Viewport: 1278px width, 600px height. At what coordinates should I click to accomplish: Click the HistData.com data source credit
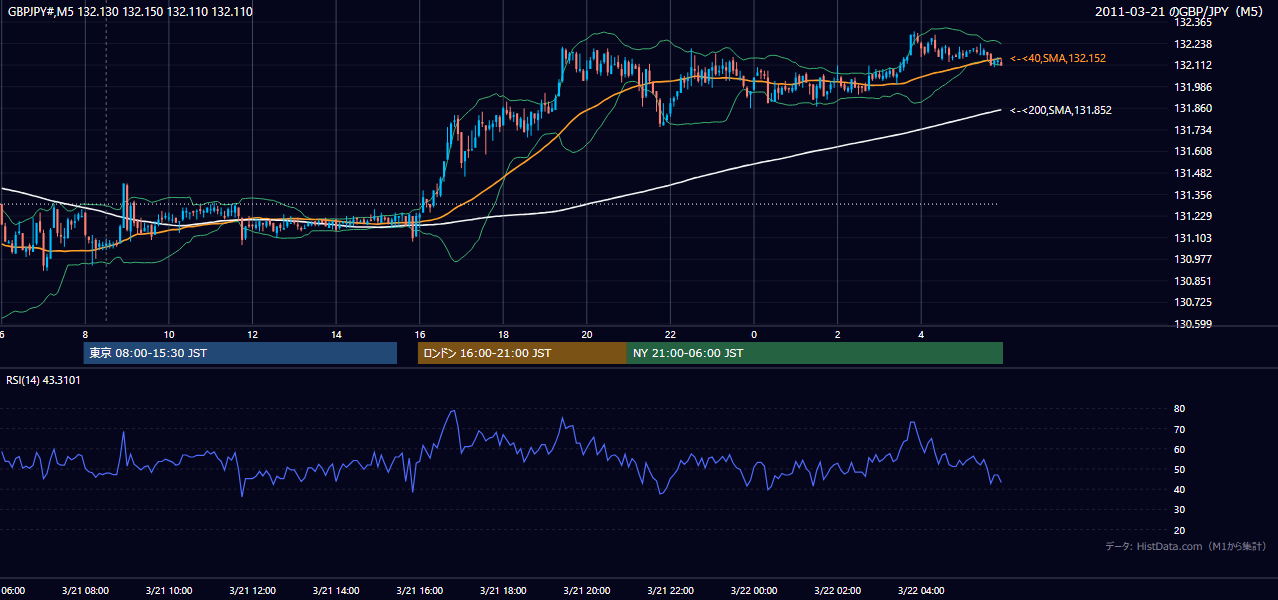1186,546
